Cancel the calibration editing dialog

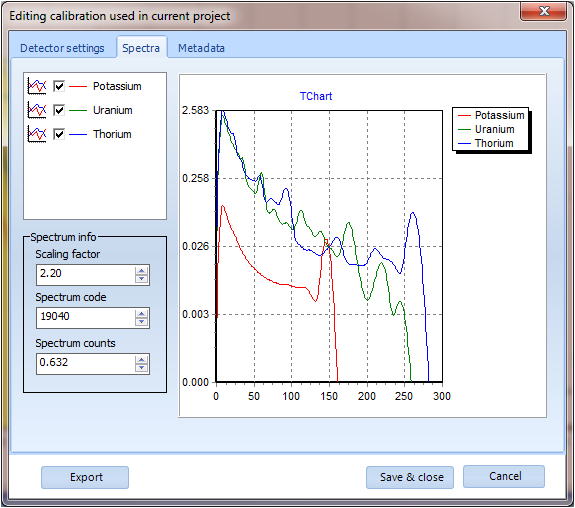(504, 476)
